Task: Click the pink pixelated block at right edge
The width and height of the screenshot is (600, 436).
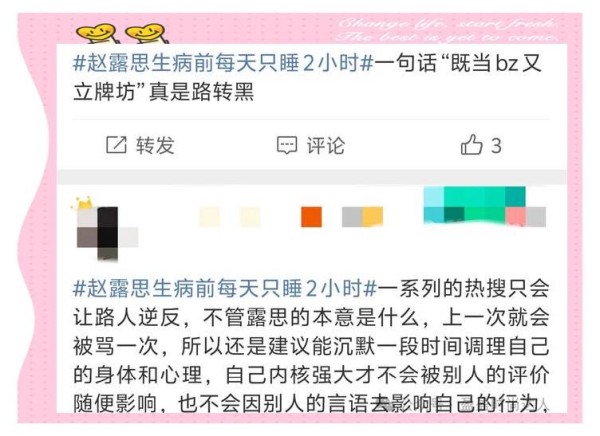Action: [x=515, y=217]
